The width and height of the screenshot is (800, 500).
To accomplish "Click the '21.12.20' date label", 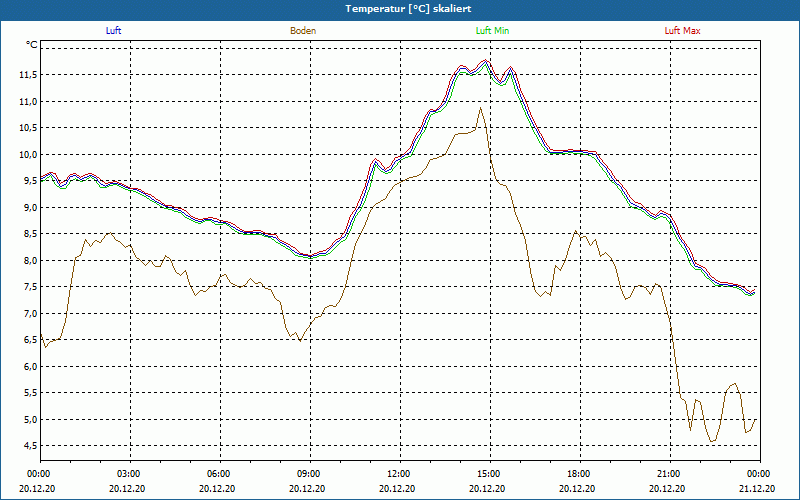I will click(759, 489).
